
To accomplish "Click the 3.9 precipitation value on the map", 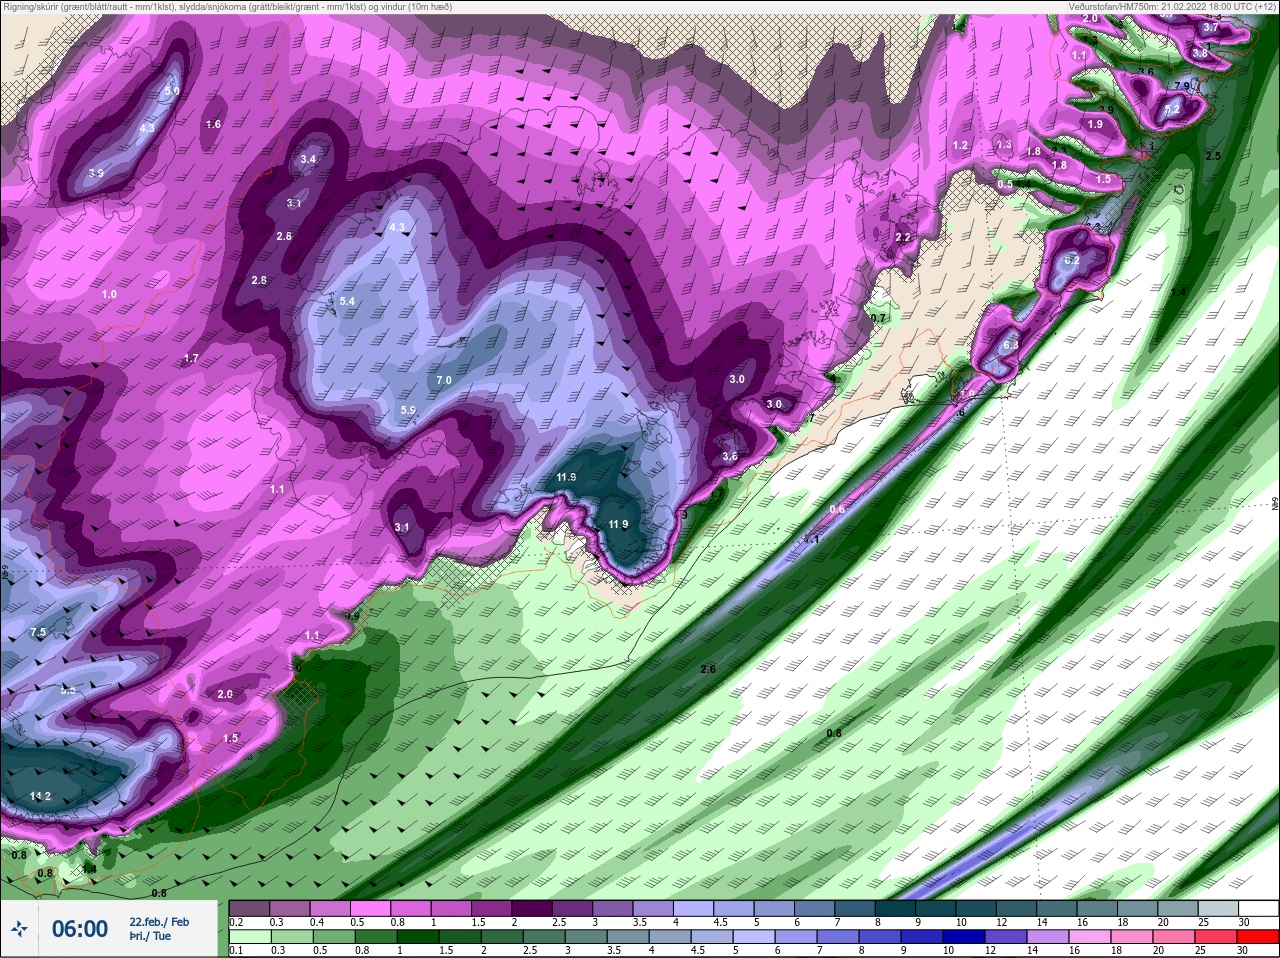I will (x=96, y=173).
